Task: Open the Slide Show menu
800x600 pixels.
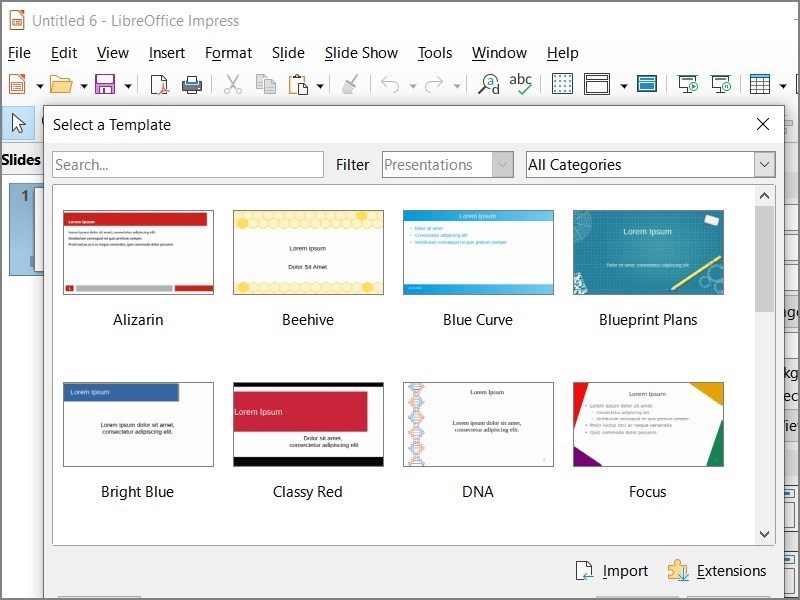Action: 361,53
